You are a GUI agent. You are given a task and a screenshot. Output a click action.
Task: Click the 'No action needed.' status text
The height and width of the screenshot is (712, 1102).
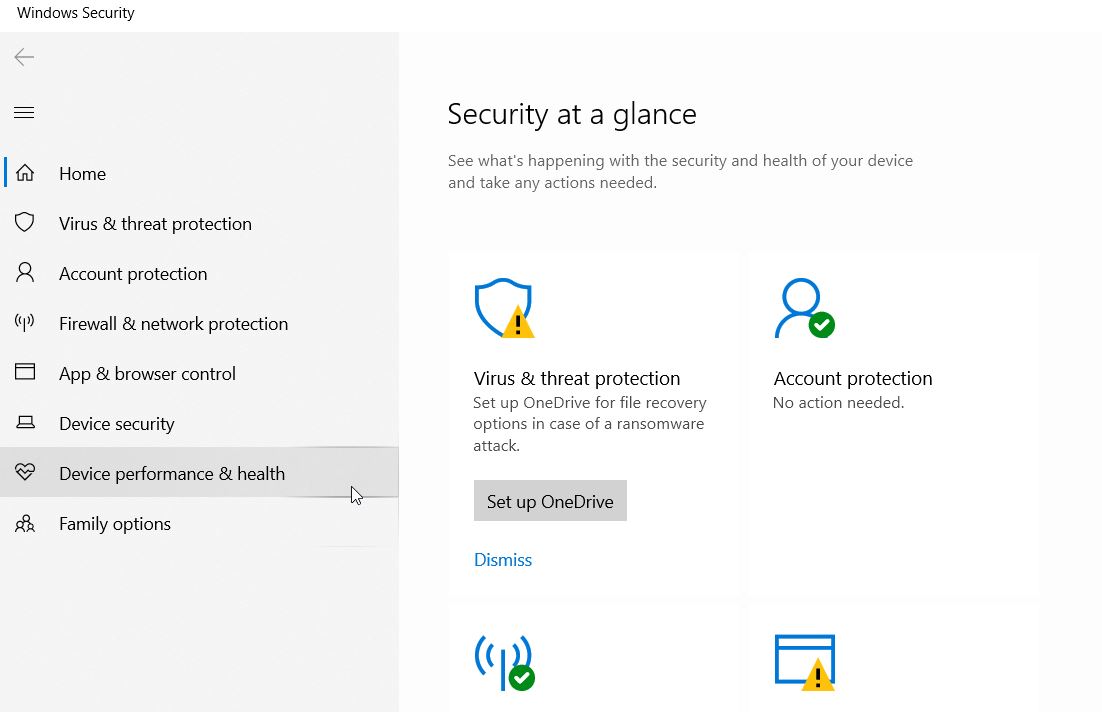tap(838, 403)
